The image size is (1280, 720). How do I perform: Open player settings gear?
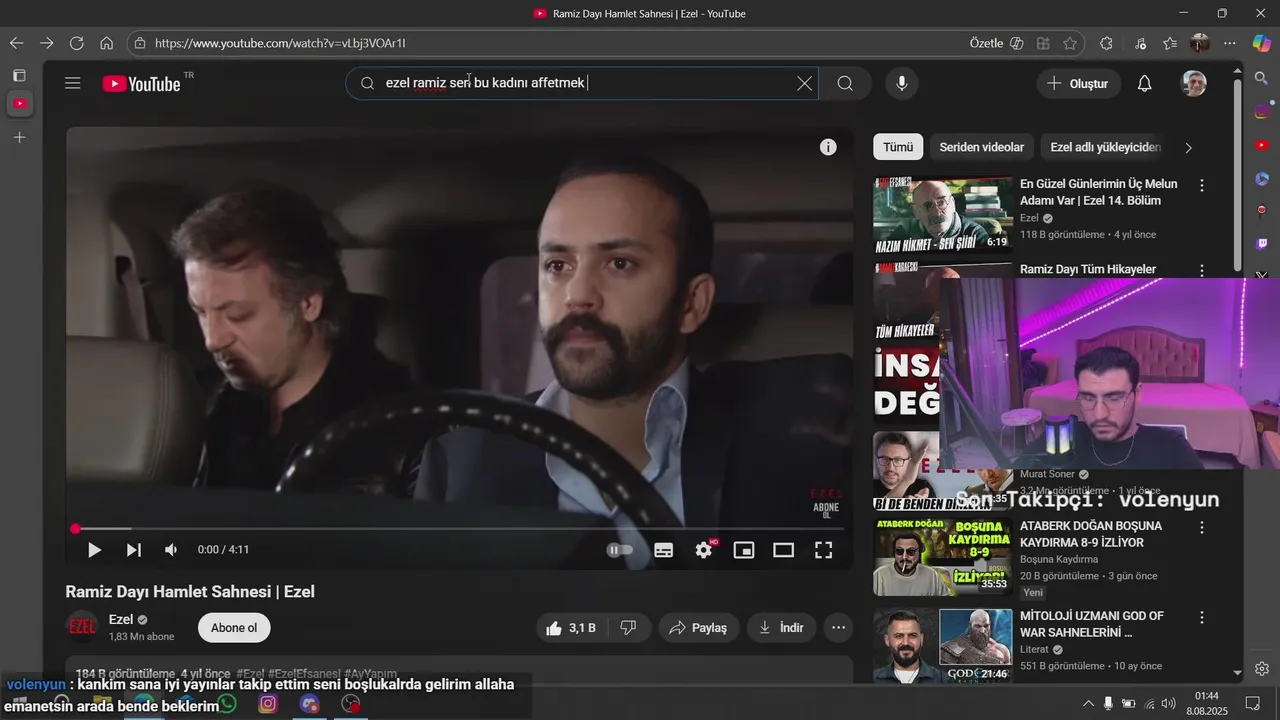(x=704, y=550)
